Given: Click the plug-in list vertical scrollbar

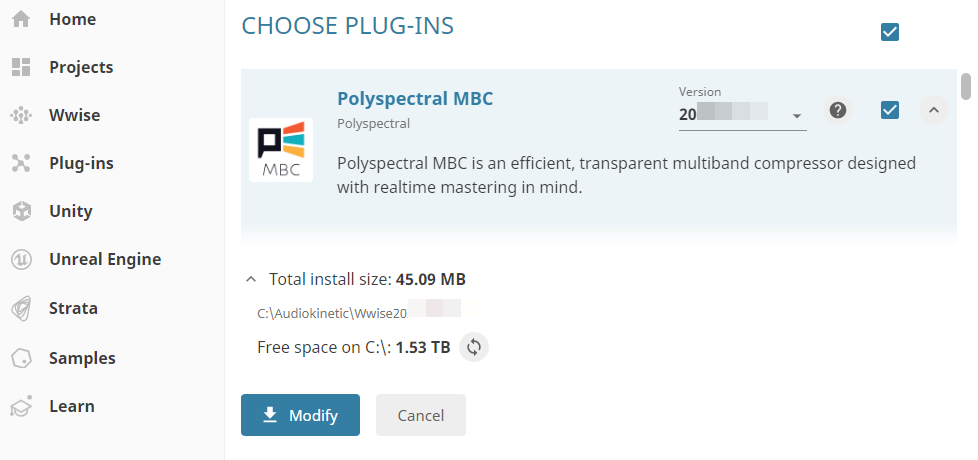Looking at the screenshot, I should [966, 86].
